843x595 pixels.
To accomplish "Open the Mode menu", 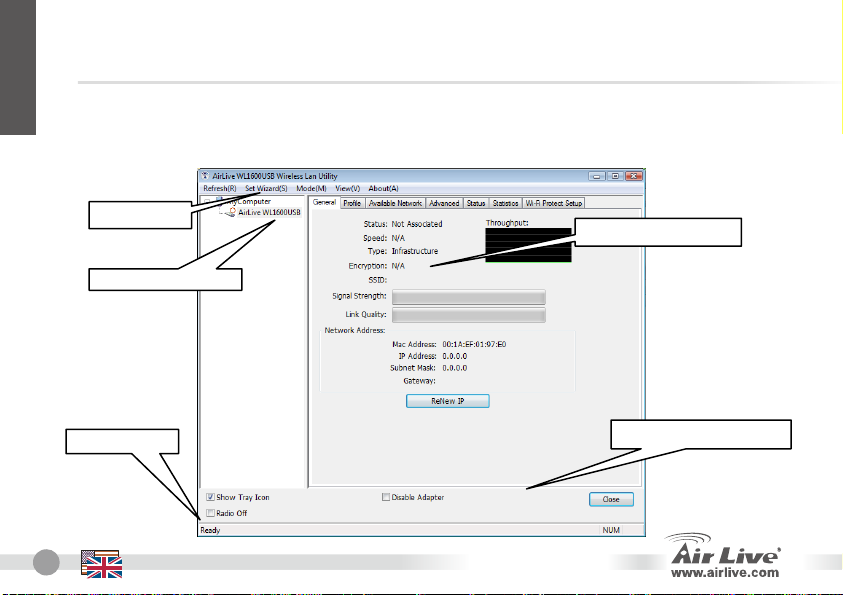I will (311, 188).
